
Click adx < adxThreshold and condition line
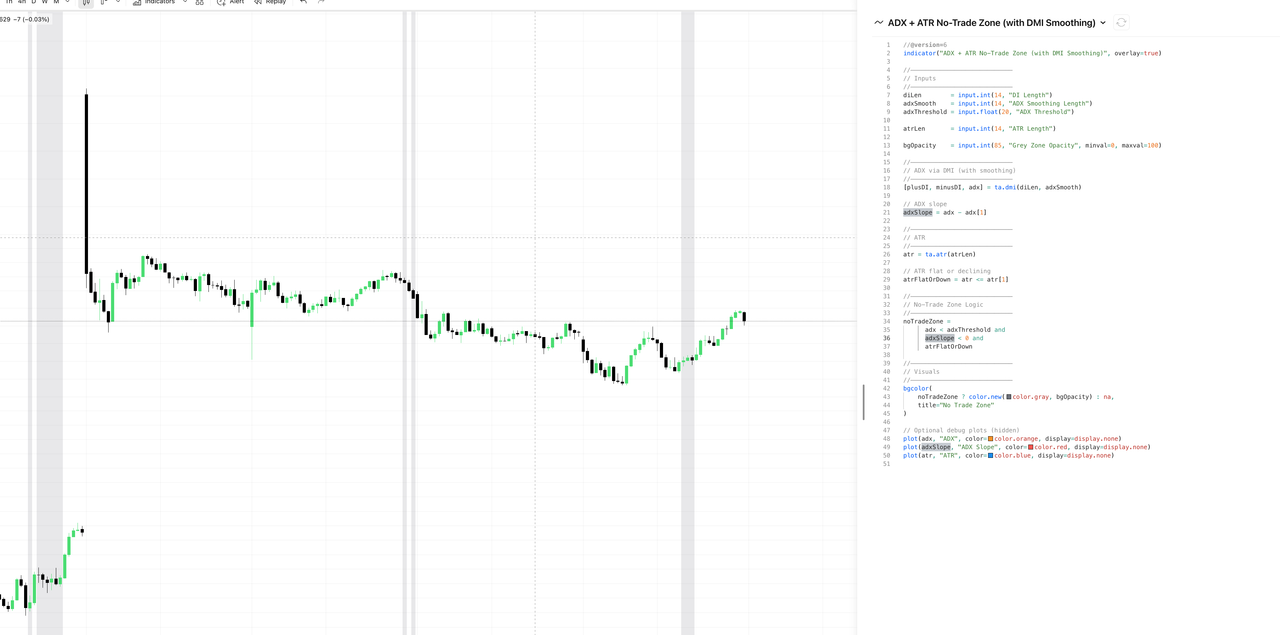coord(965,330)
